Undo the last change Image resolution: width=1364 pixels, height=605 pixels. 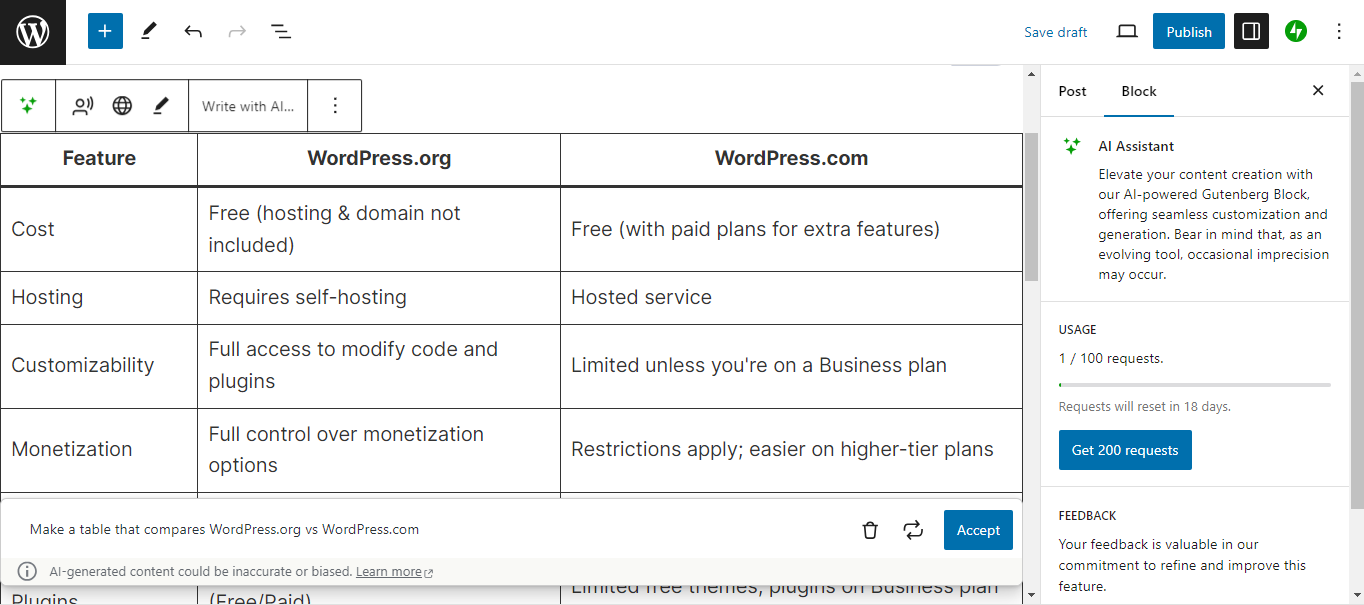193,31
